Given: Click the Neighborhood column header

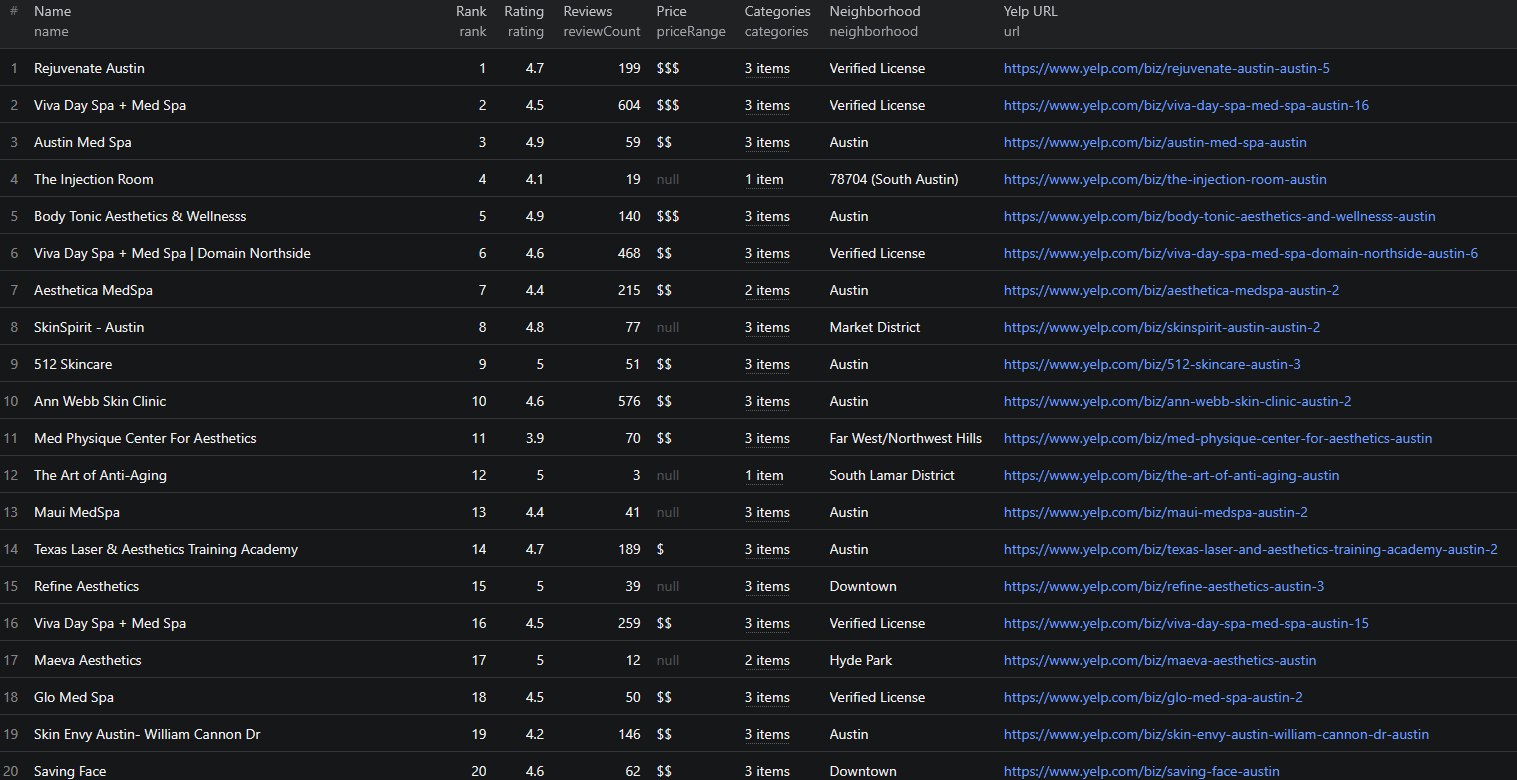Looking at the screenshot, I should coord(875,11).
